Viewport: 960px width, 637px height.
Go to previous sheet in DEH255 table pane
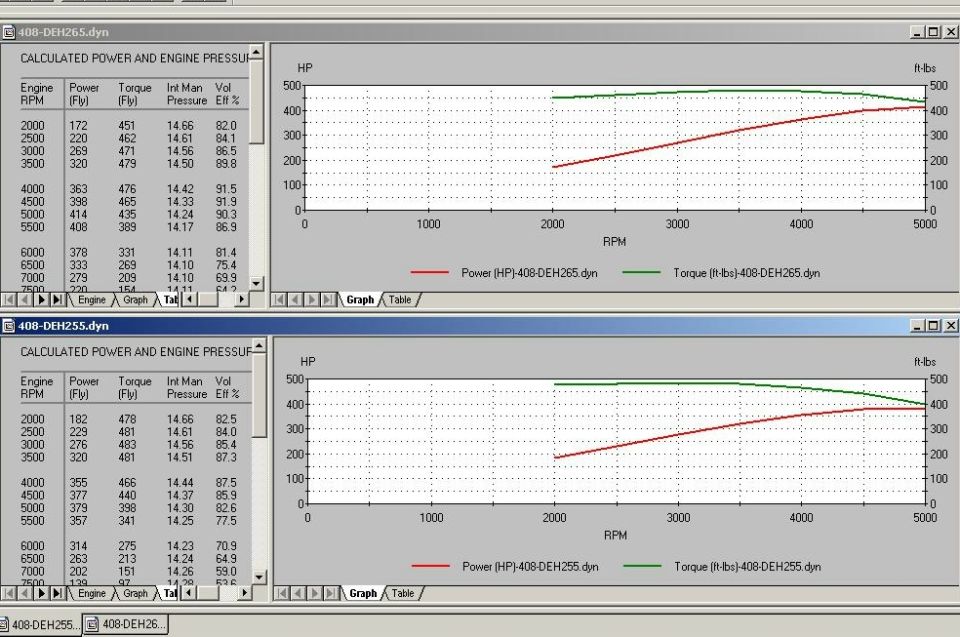tap(24, 593)
